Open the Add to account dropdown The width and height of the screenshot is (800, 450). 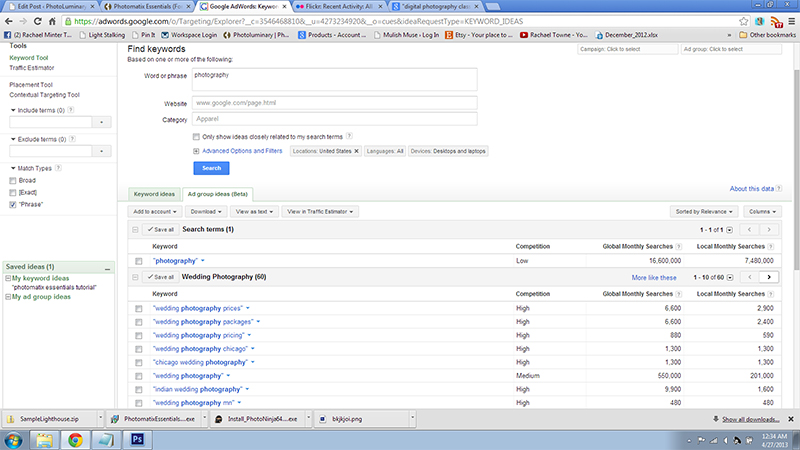click(x=155, y=212)
